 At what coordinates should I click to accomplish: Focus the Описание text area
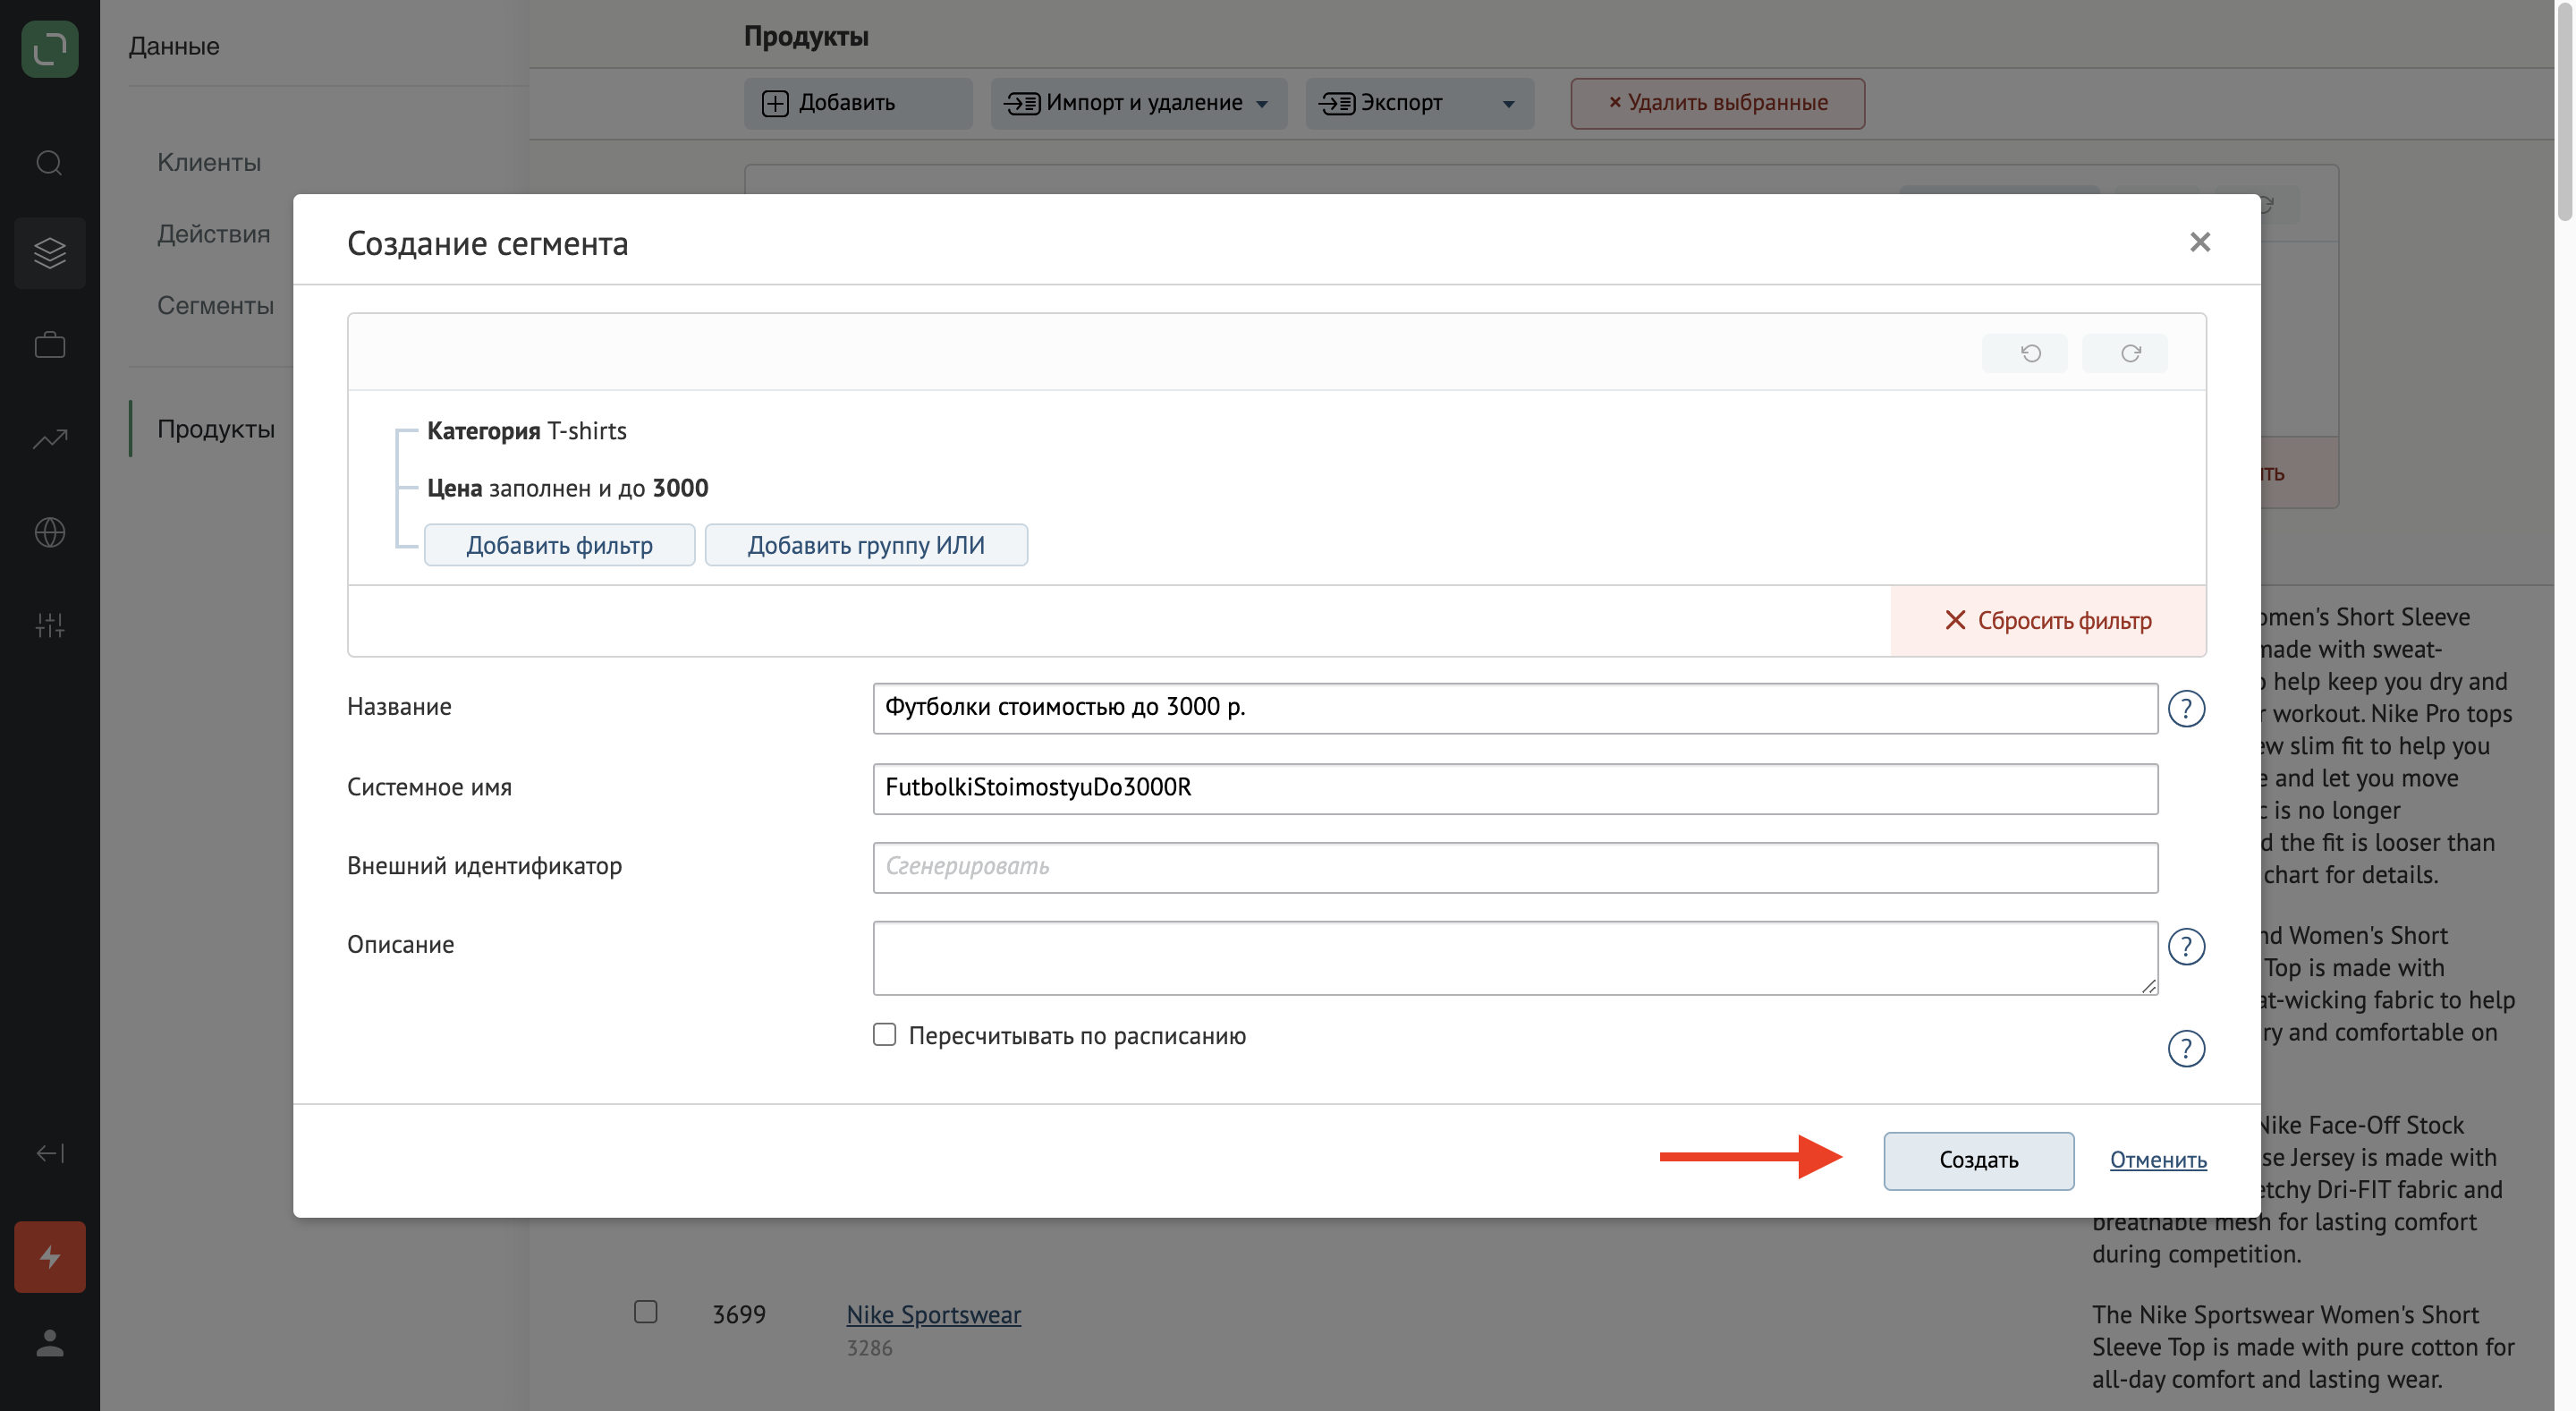coord(1515,957)
